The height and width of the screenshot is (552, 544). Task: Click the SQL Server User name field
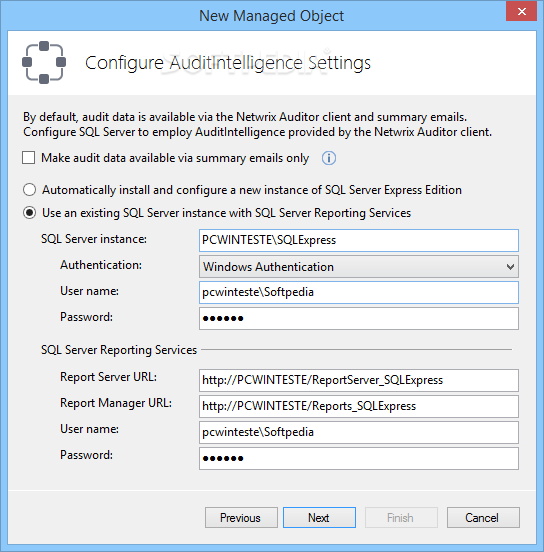coord(359,293)
